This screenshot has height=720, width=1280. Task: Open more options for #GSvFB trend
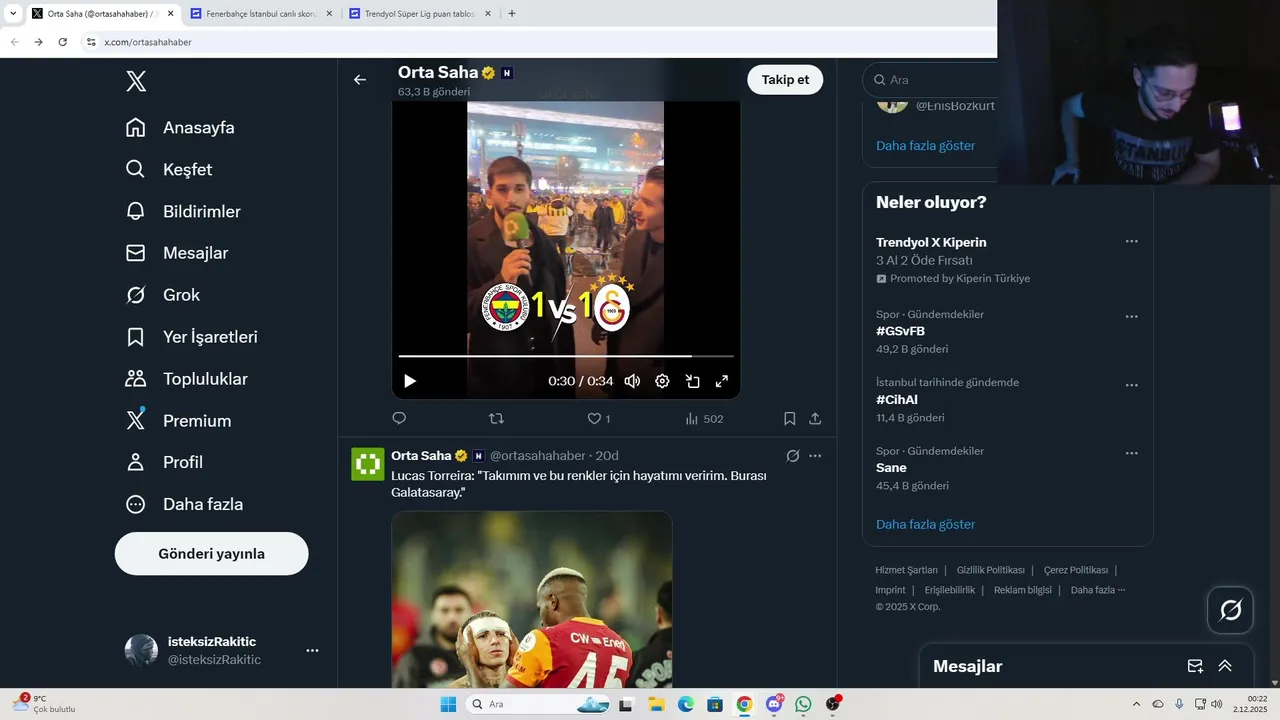tap(1132, 317)
